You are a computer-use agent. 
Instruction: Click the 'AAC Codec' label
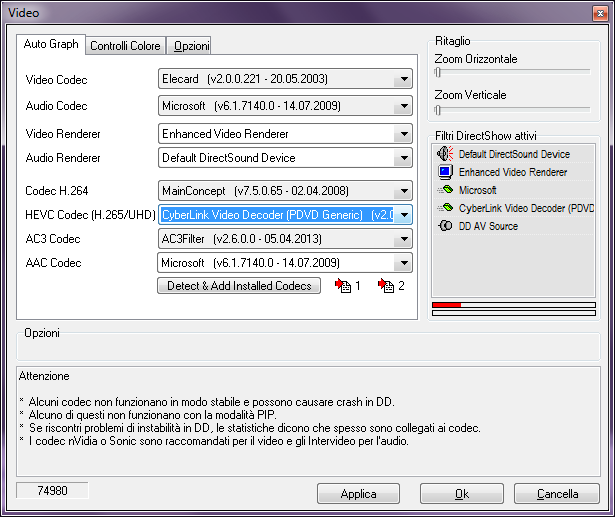tap(53, 263)
